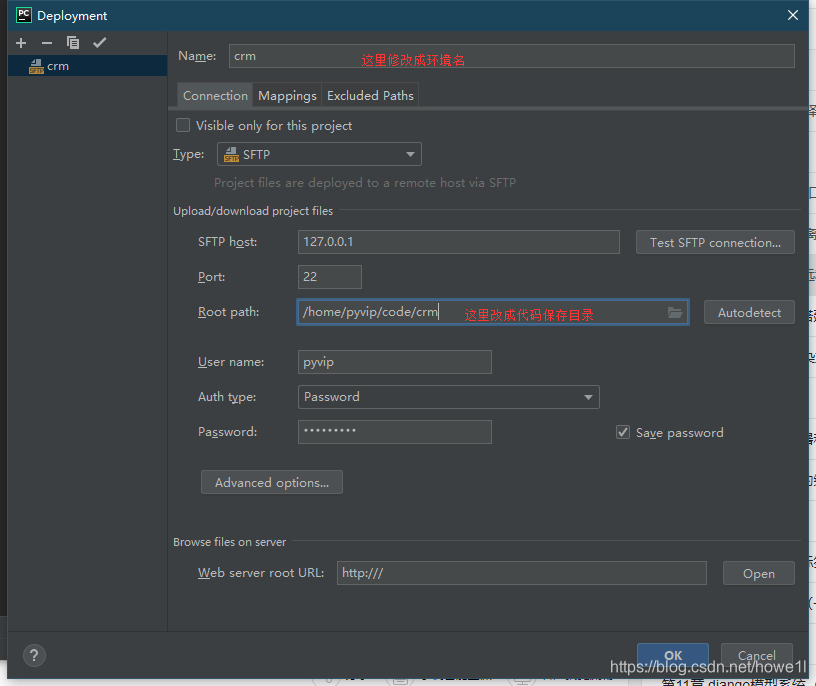Focus the User name field pyvip
Screen dimensions: 816x686
coord(394,362)
